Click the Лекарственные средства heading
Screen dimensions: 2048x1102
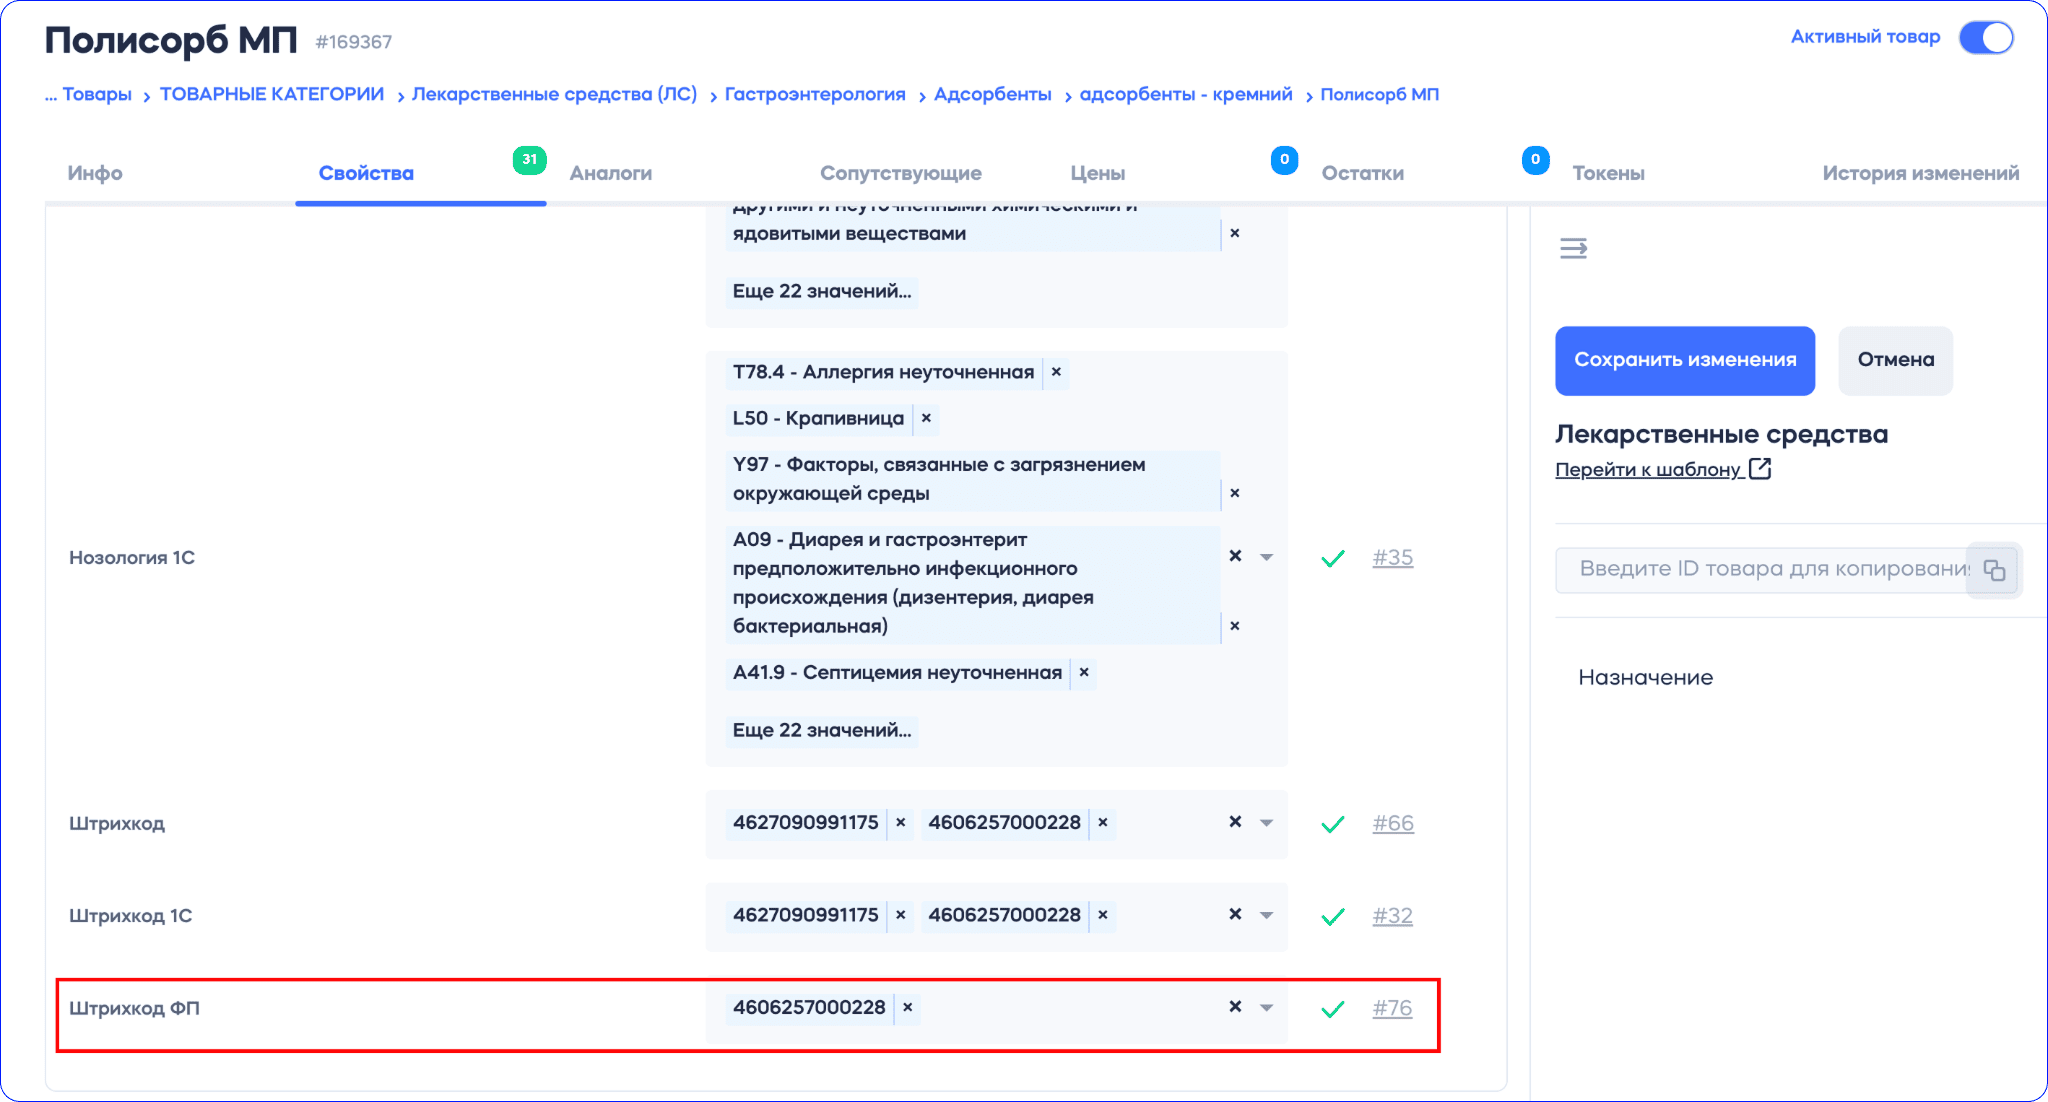1721,435
